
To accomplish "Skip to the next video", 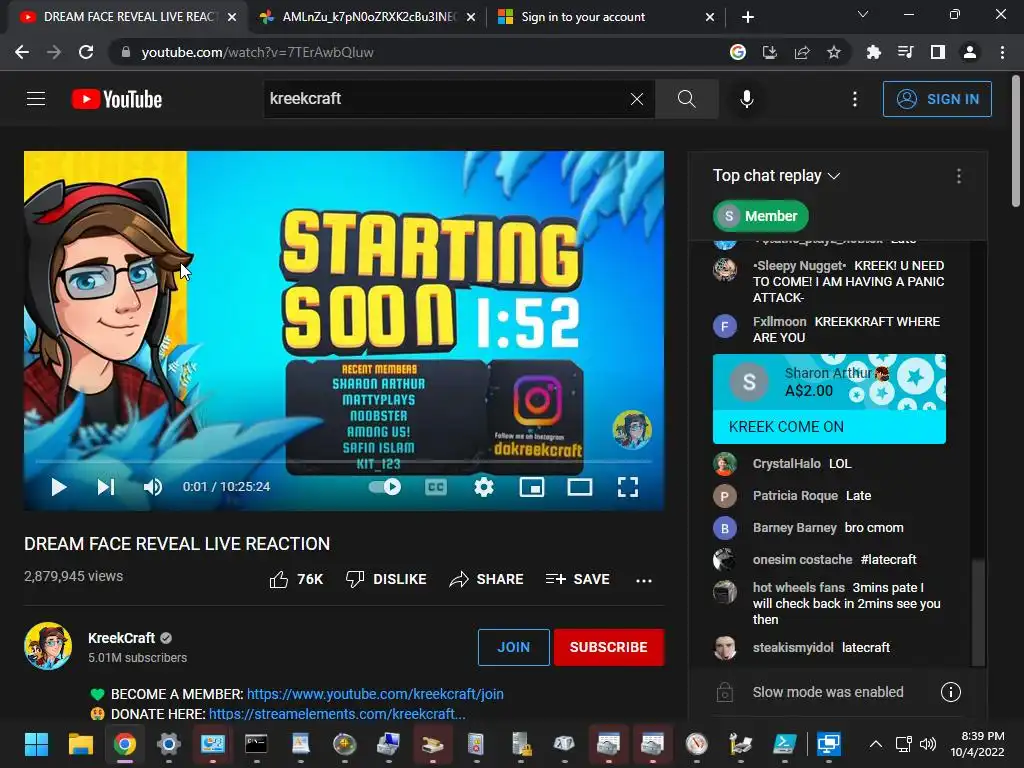I will click(106, 487).
